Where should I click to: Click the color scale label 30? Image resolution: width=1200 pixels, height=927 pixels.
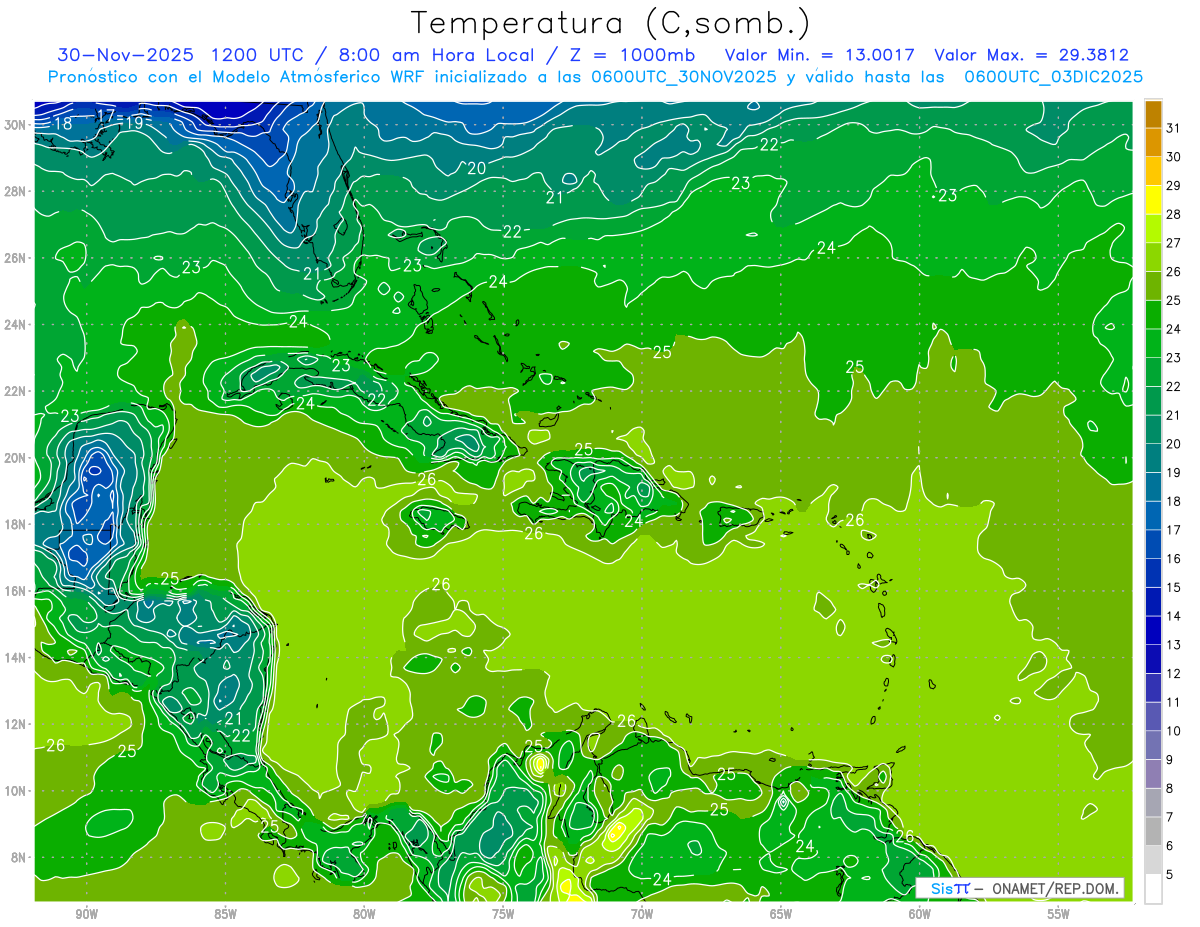[x=1174, y=156]
